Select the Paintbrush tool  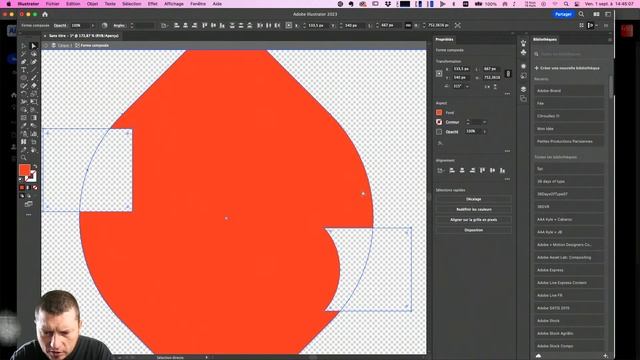34,78
